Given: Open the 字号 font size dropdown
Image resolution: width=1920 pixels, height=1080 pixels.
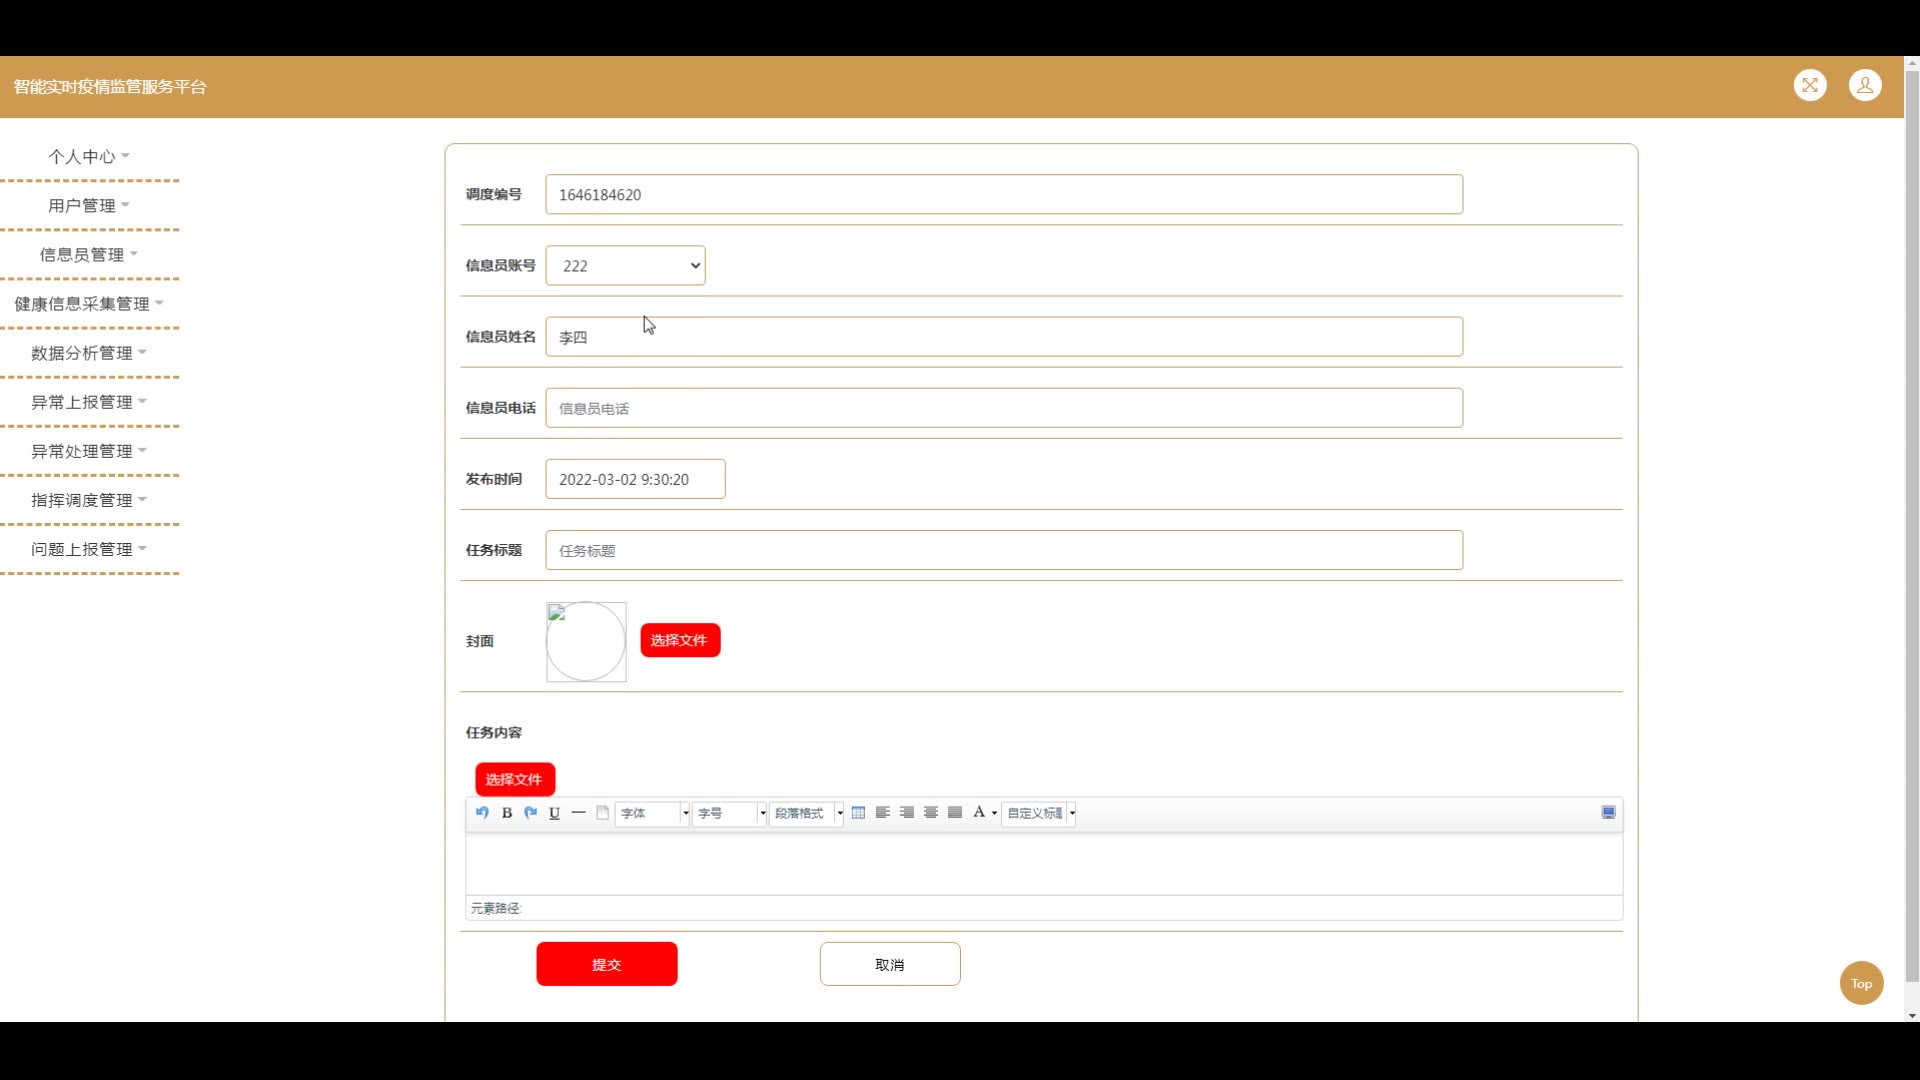Looking at the screenshot, I should pyautogui.click(x=730, y=814).
